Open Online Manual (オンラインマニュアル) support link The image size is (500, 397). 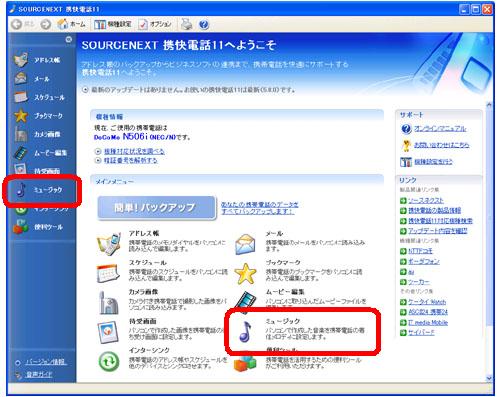(440, 129)
